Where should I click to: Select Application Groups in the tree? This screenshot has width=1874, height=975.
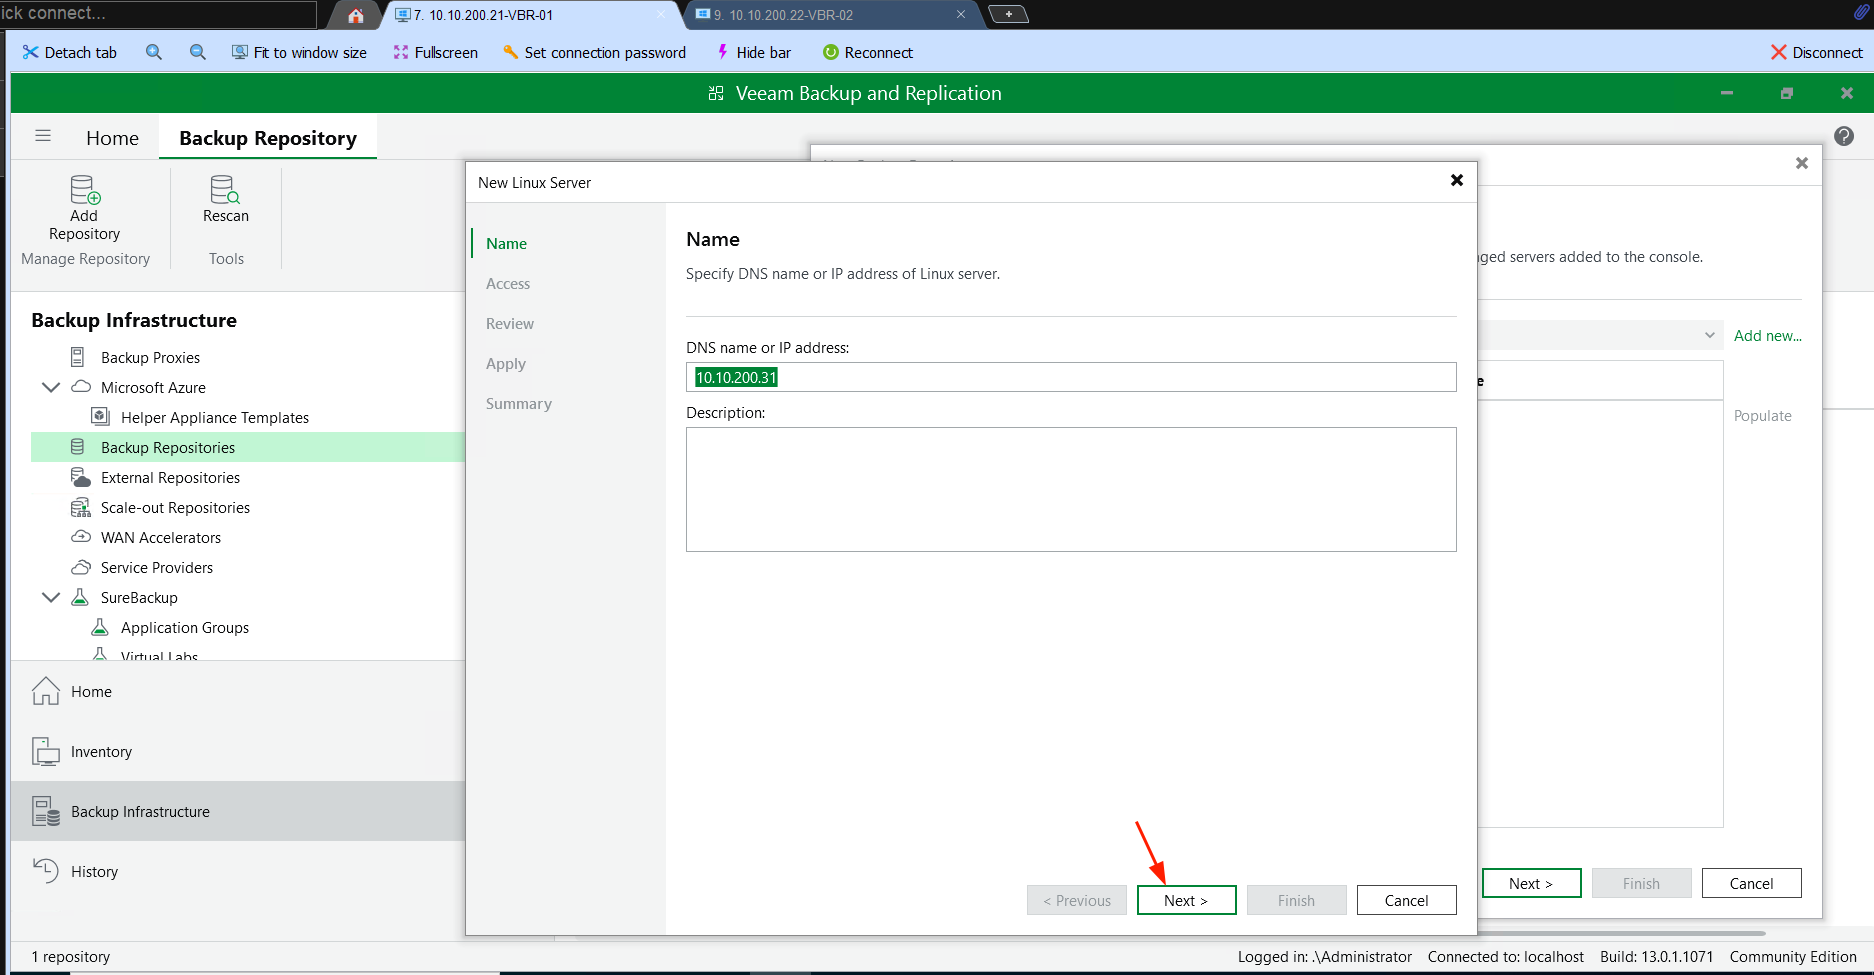(185, 627)
